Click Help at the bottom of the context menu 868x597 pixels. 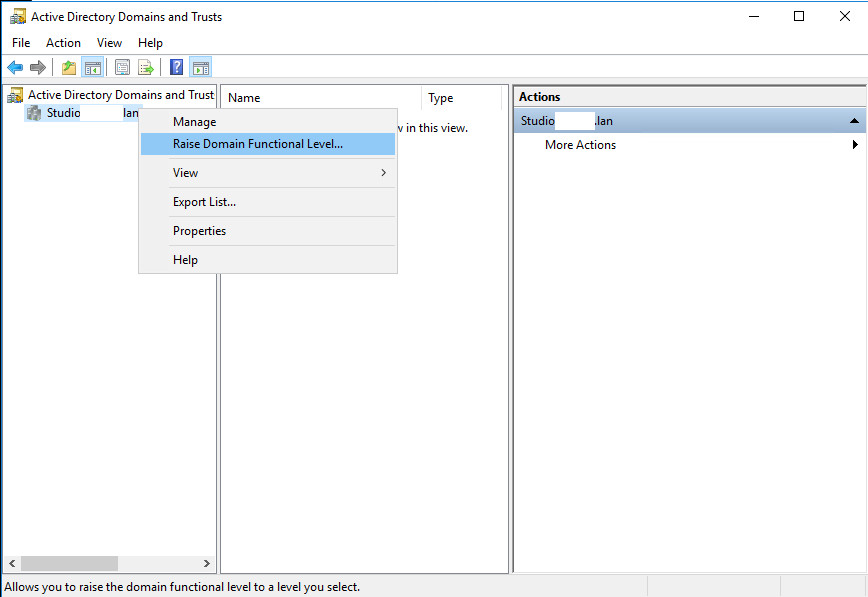(x=268, y=260)
